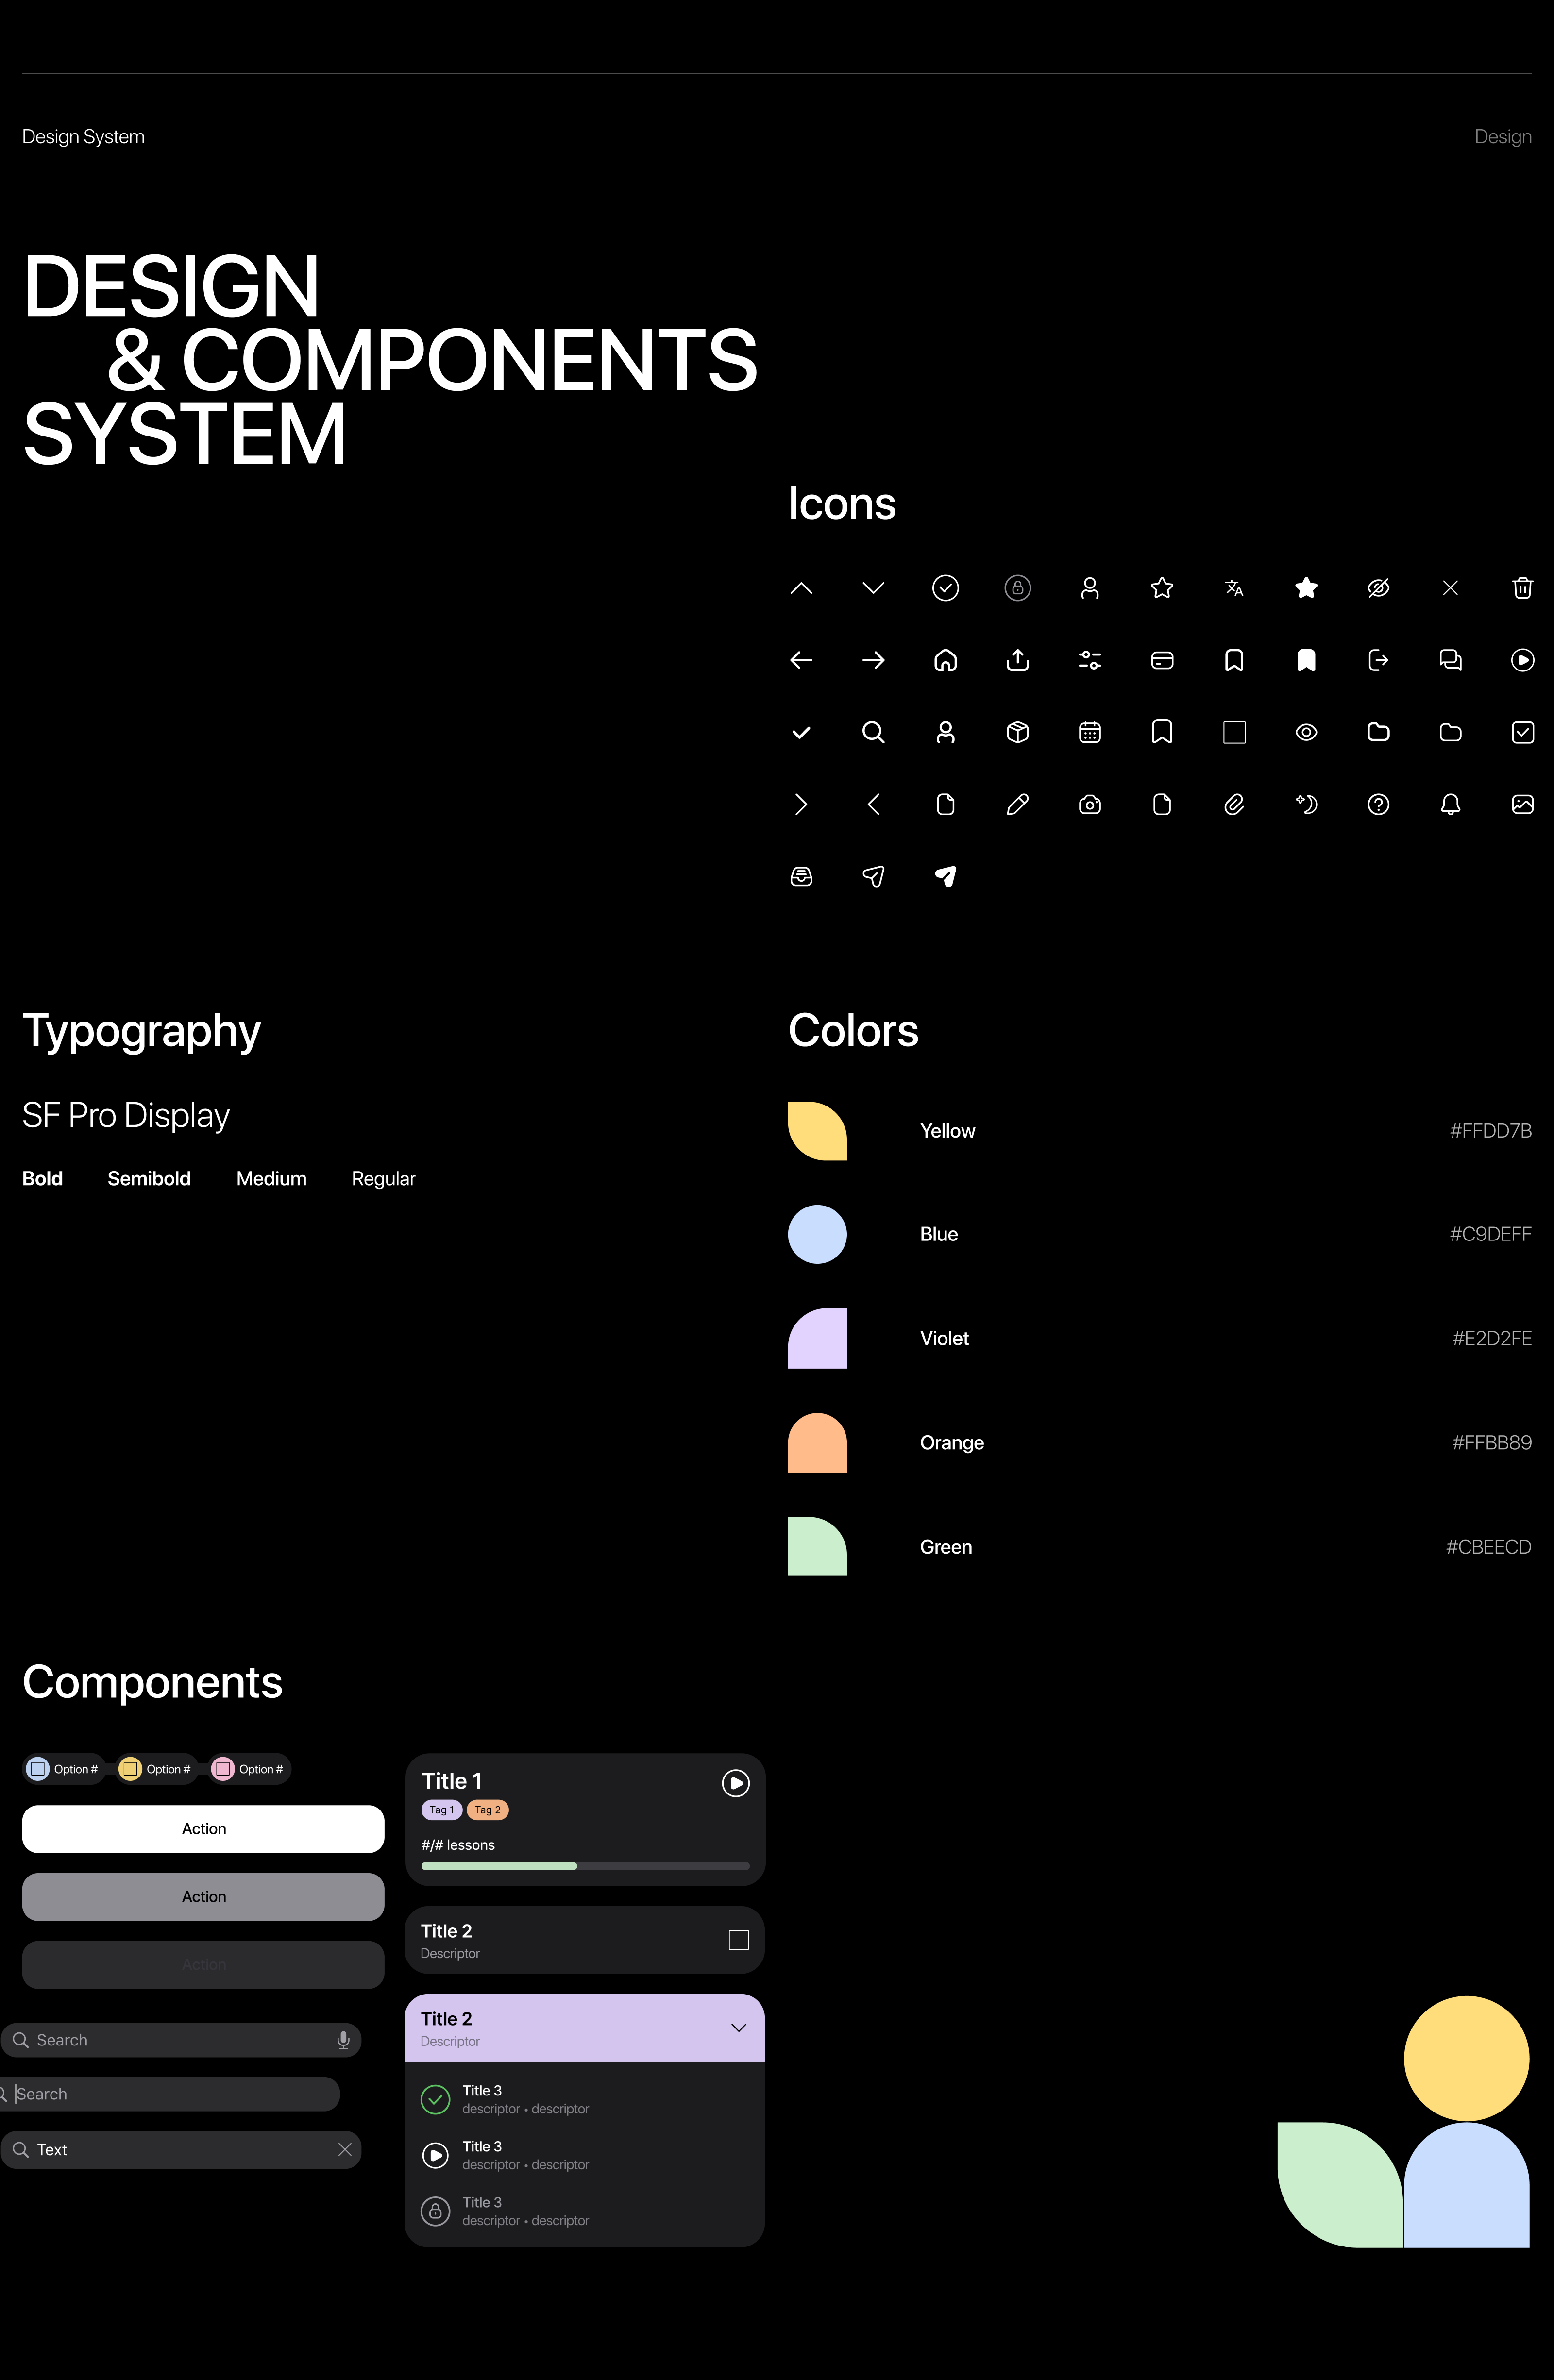
Task: Toggle the pink Option # chip
Action: 249,1769
